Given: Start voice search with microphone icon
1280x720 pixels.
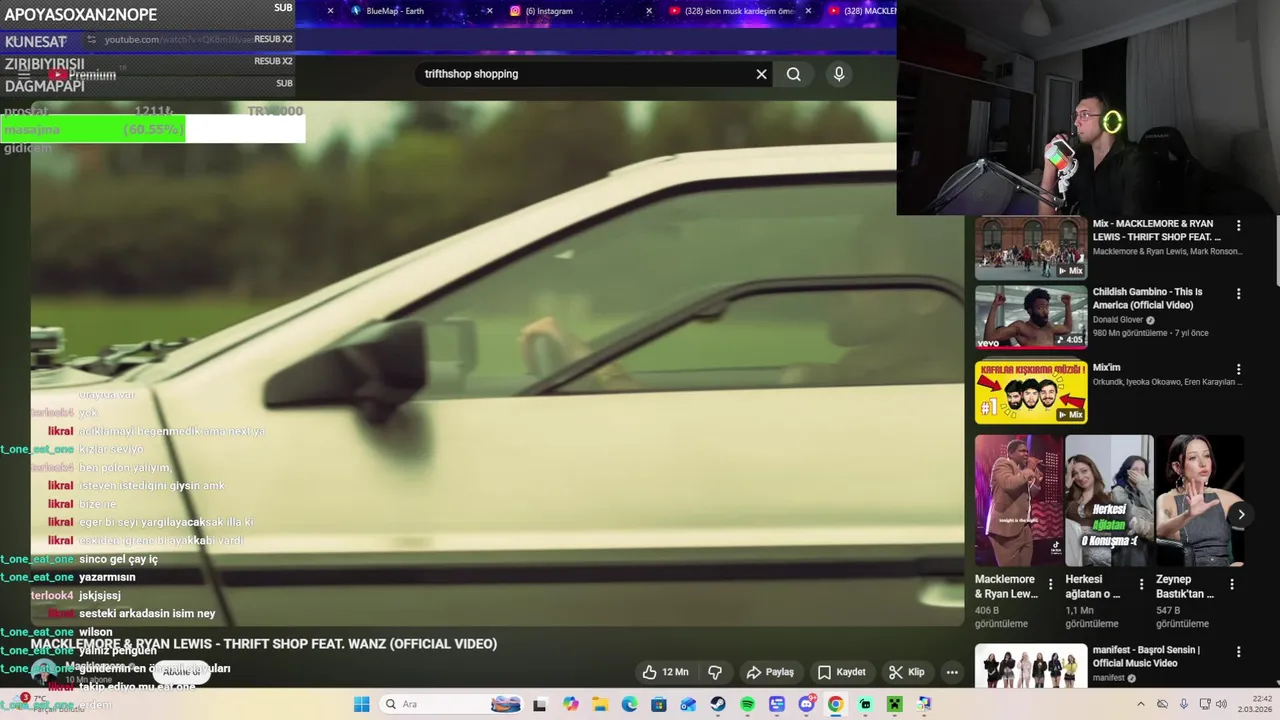Looking at the screenshot, I should (x=839, y=74).
